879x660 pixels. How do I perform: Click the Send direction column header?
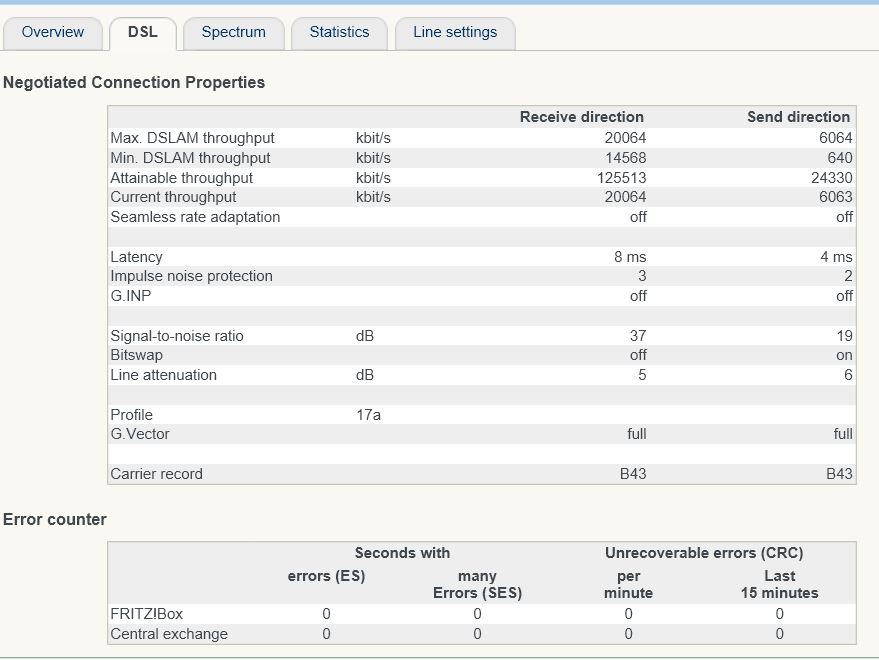tap(798, 117)
